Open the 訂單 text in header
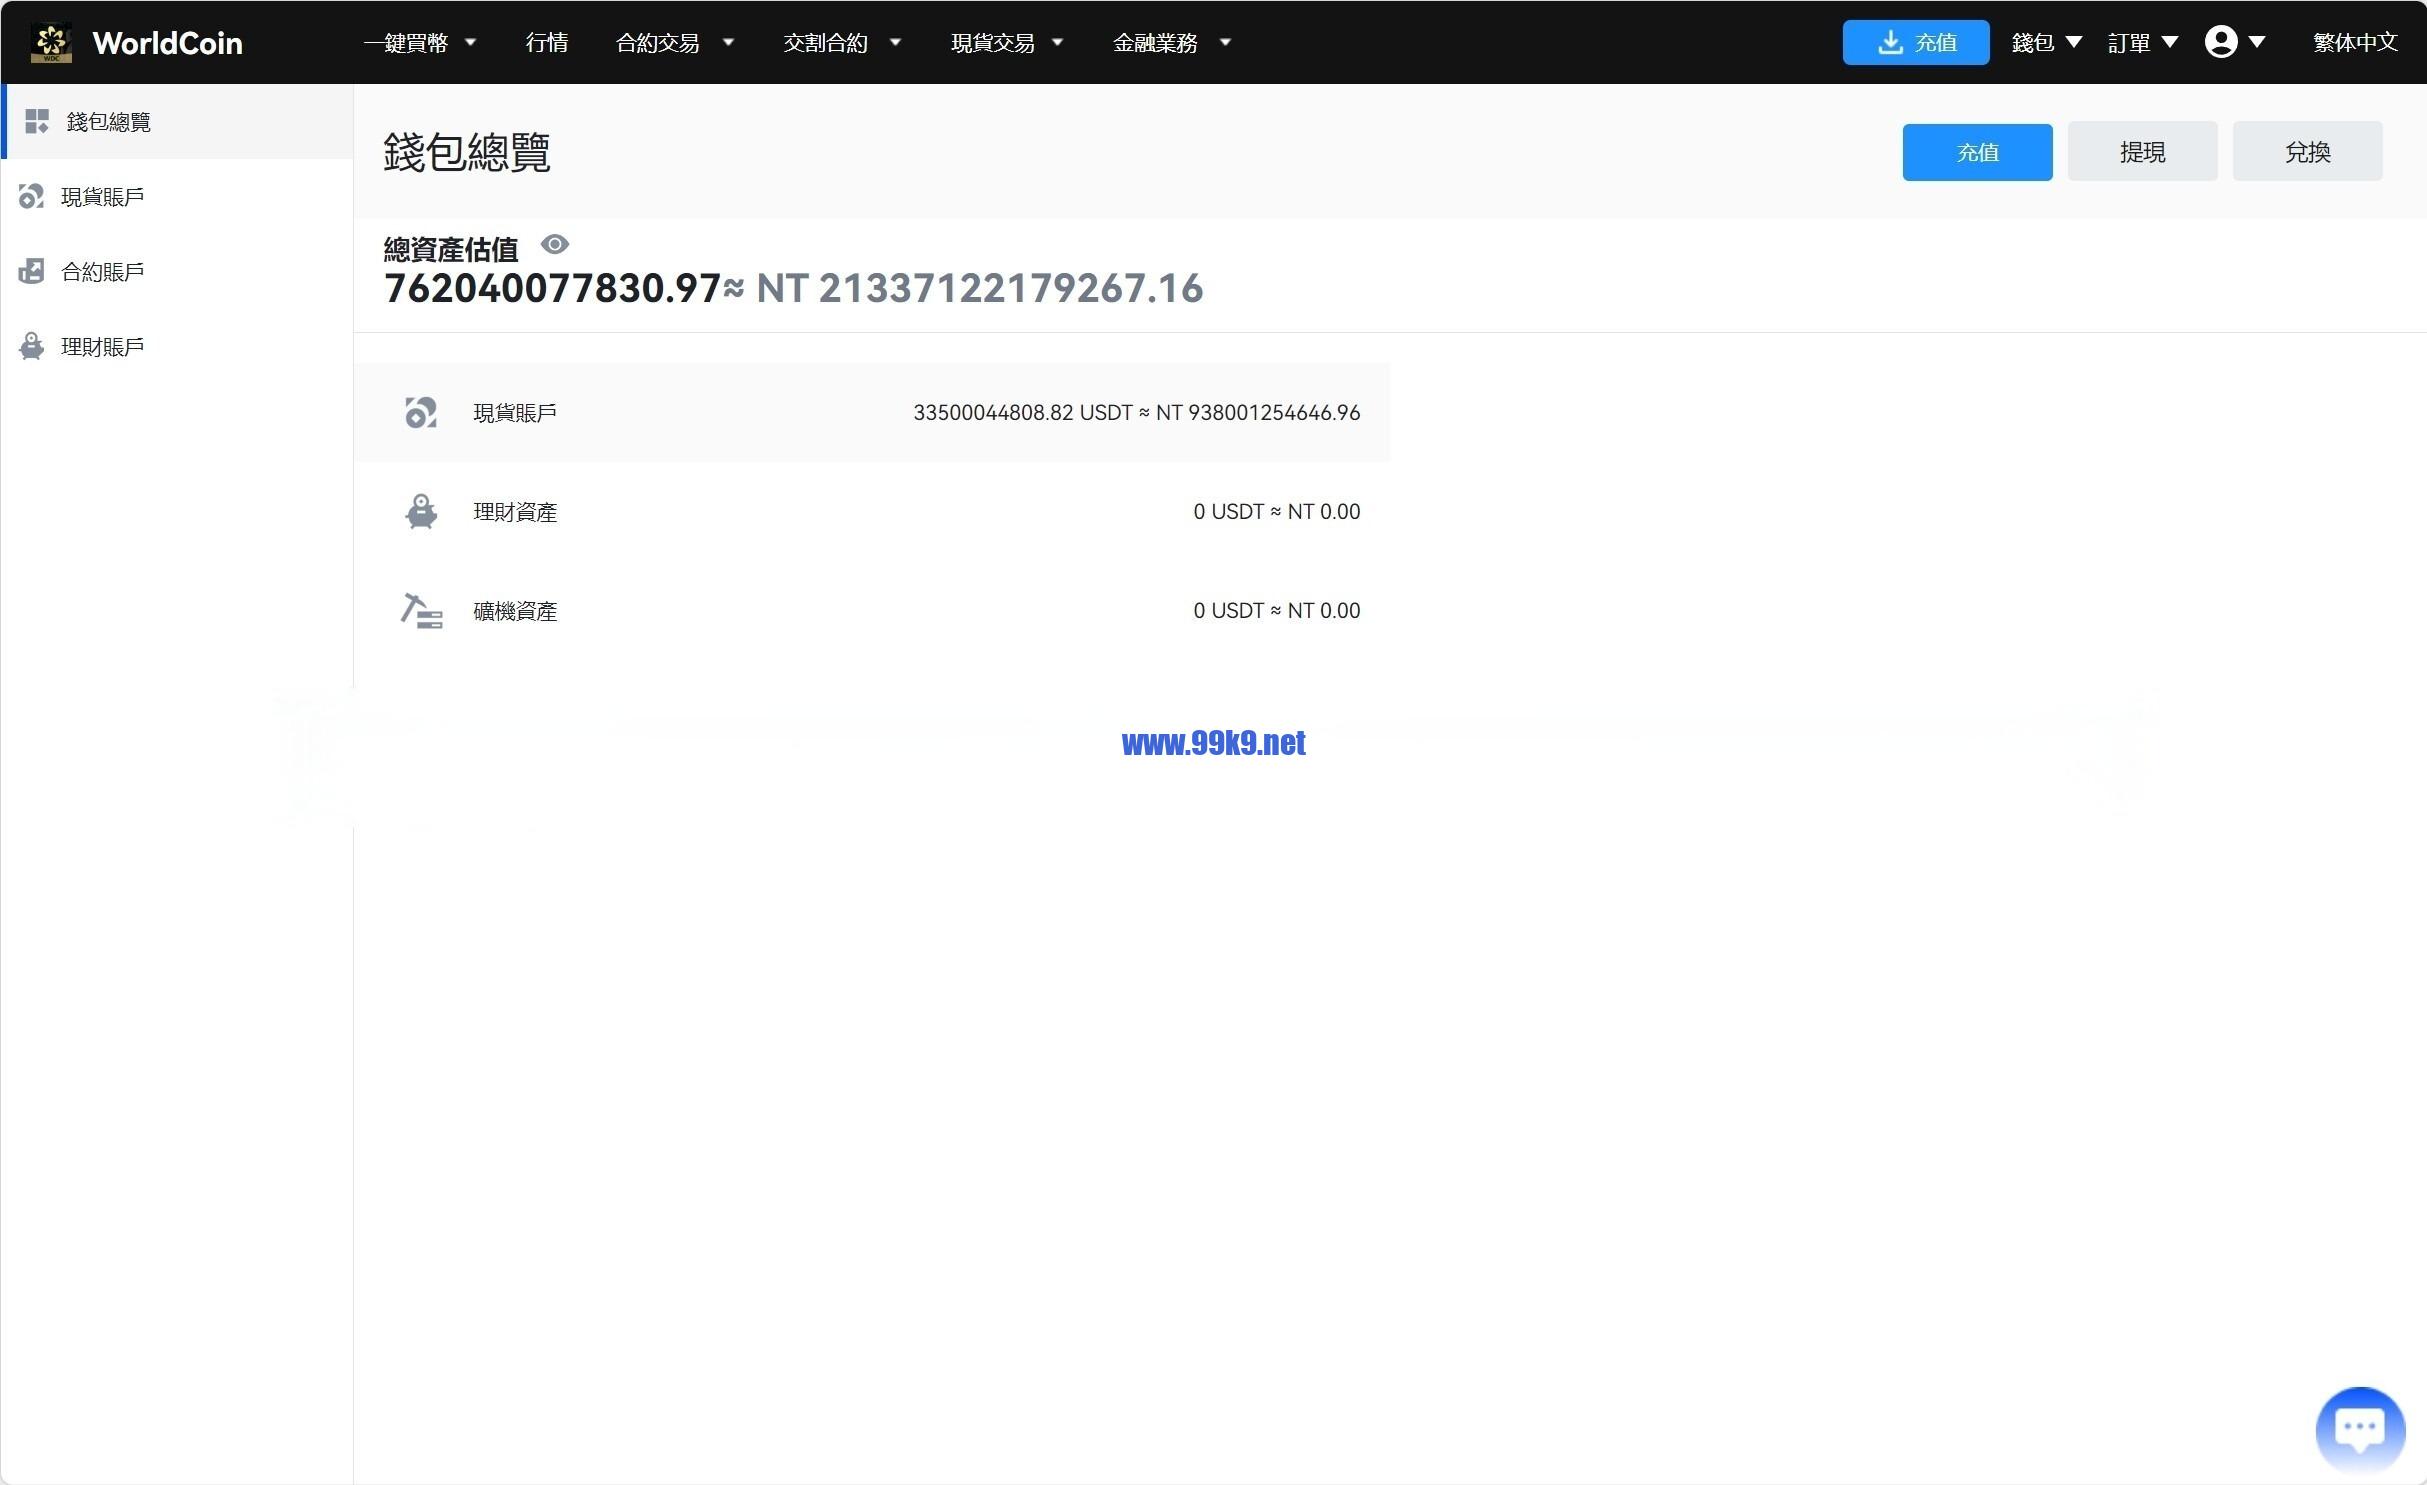2427x1485 pixels. 2129,42
